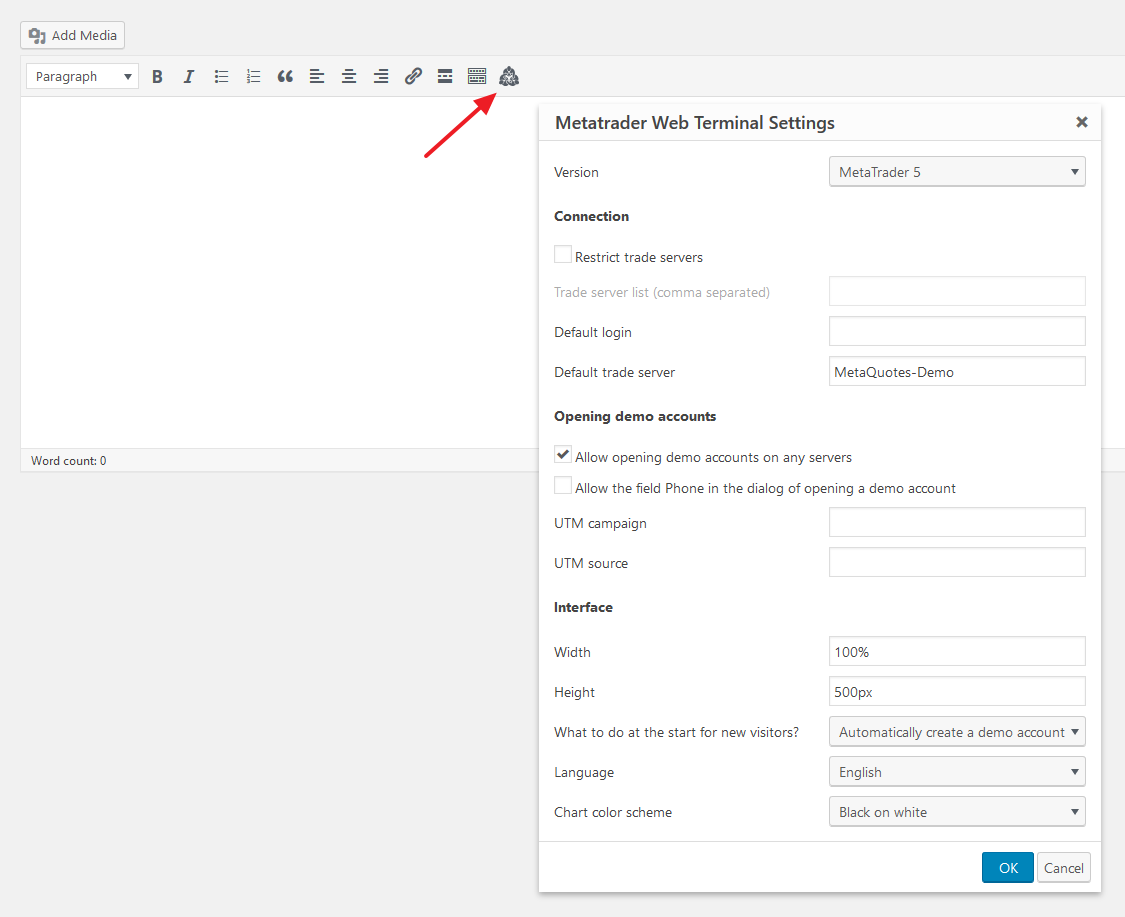
Task: Open the Version dropdown showing MetaTrader 5
Action: [957, 172]
